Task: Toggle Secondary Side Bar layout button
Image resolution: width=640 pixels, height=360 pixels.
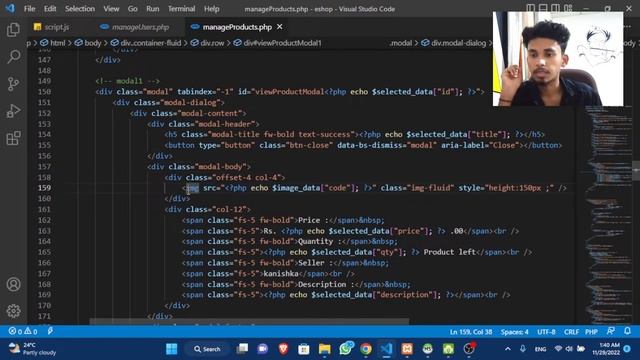Action: point(556,9)
